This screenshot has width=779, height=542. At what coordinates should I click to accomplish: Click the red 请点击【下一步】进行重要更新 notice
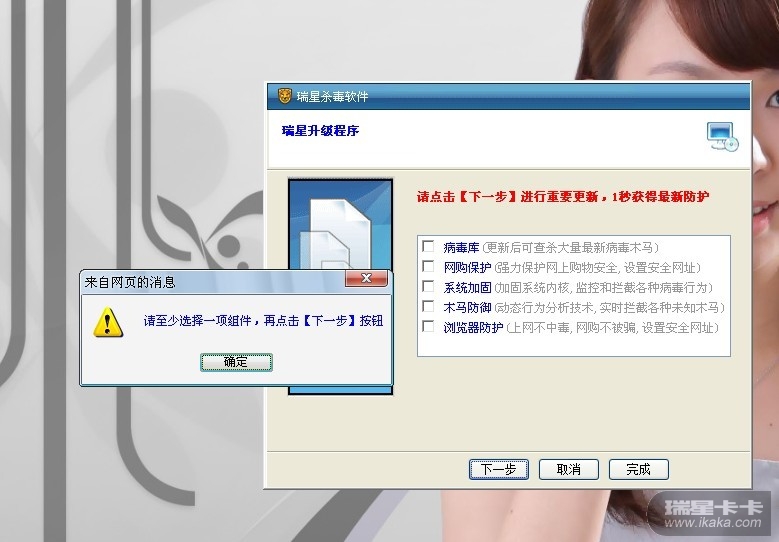(563, 197)
